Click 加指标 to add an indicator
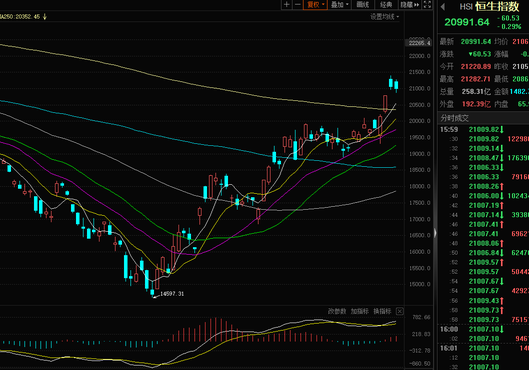The width and height of the screenshot is (529, 370). [359, 311]
